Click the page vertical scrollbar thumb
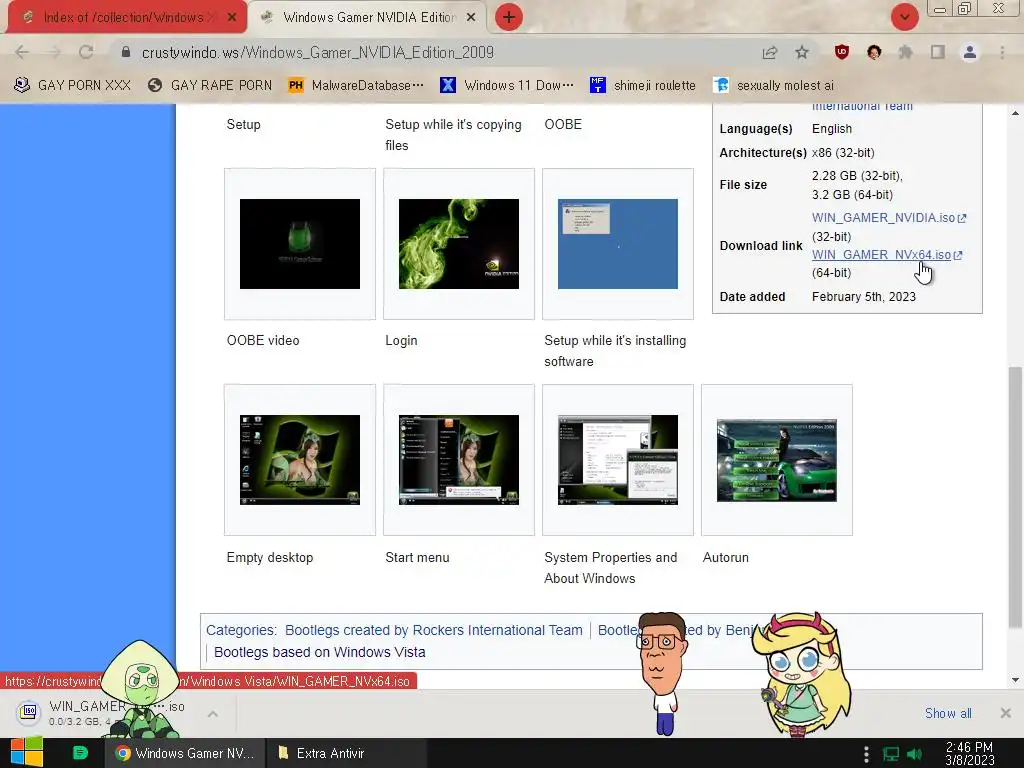 point(1015,498)
